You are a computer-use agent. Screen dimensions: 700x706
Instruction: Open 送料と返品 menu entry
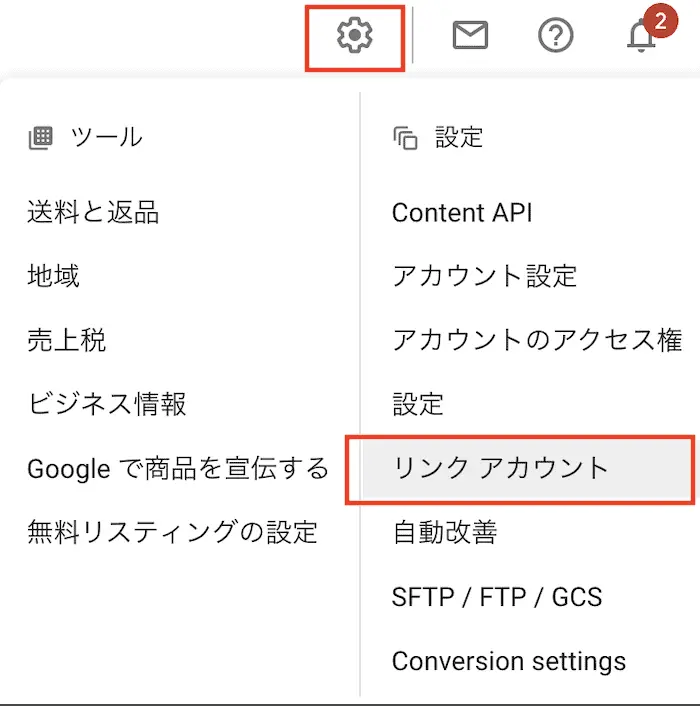[x=93, y=212]
